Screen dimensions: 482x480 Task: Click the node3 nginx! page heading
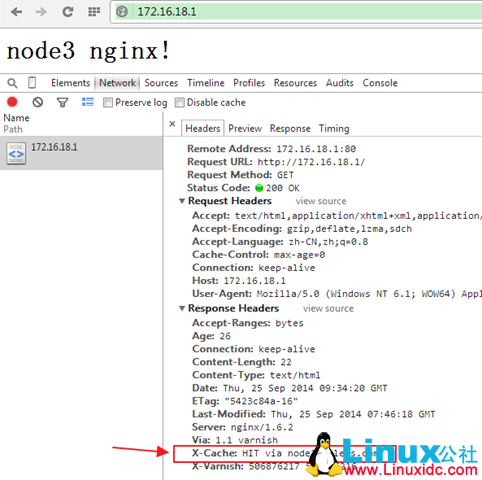[x=88, y=51]
